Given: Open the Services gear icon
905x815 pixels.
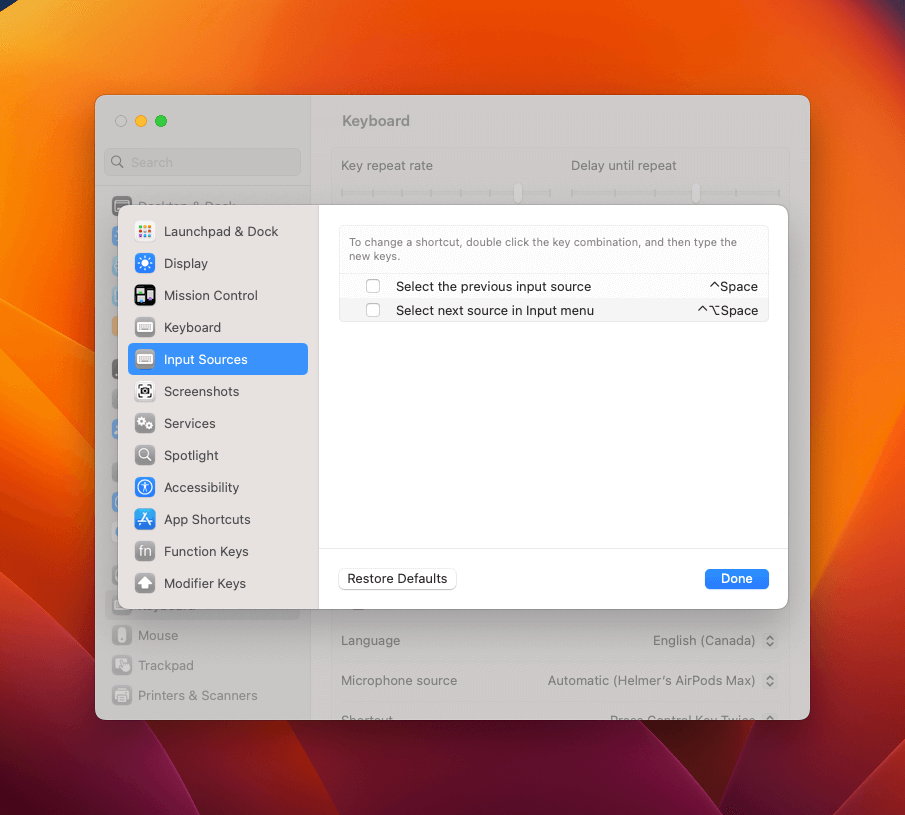Looking at the screenshot, I should coord(145,424).
